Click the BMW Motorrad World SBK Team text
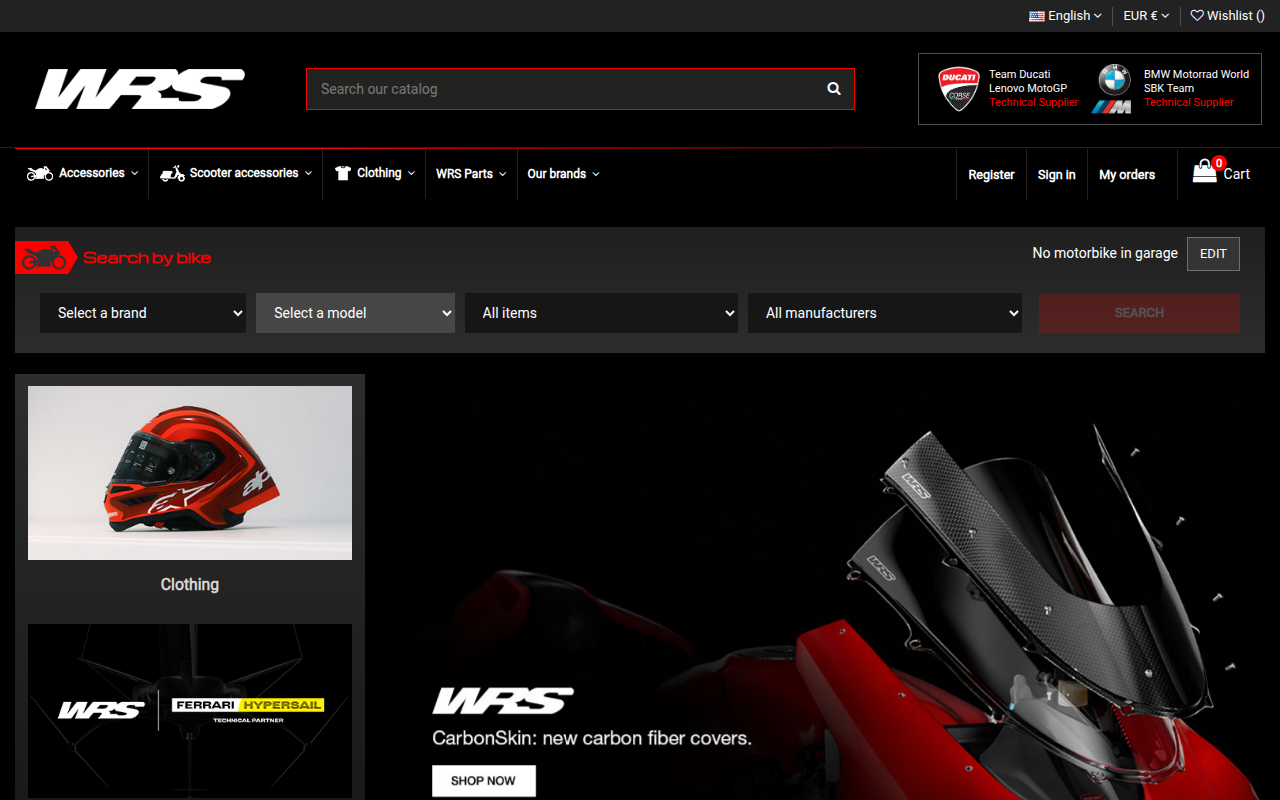Image resolution: width=1280 pixels, height=800 pixels. click(x=1196, y=81)
